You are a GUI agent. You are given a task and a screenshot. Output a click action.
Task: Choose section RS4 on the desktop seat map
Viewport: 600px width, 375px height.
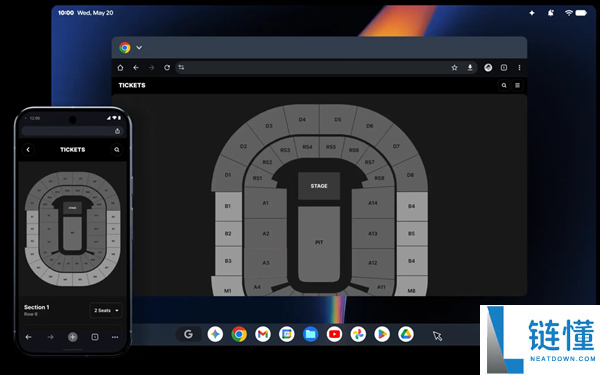tap(307, 147)
